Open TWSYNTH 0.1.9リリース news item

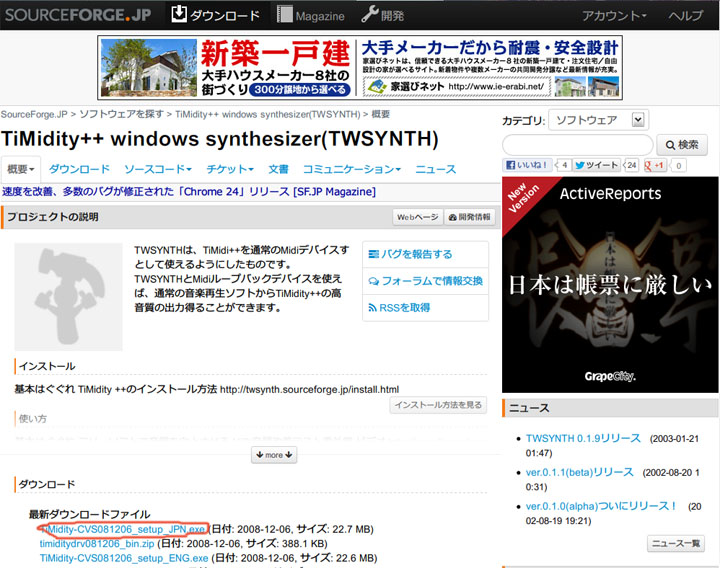coord(583,439)
